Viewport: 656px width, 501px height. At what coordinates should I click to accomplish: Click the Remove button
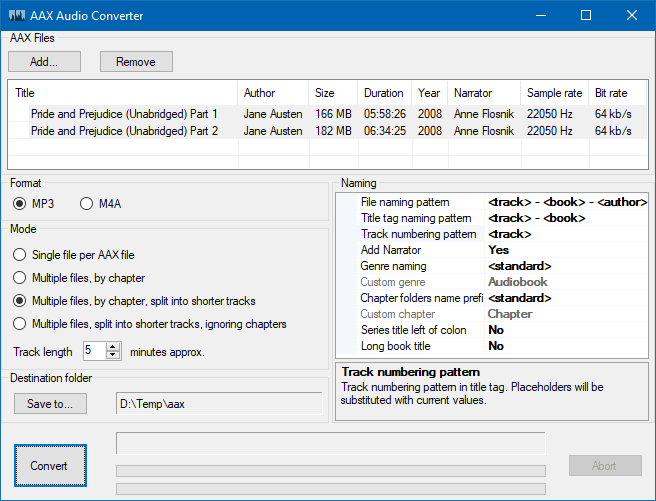click(136, 62)
